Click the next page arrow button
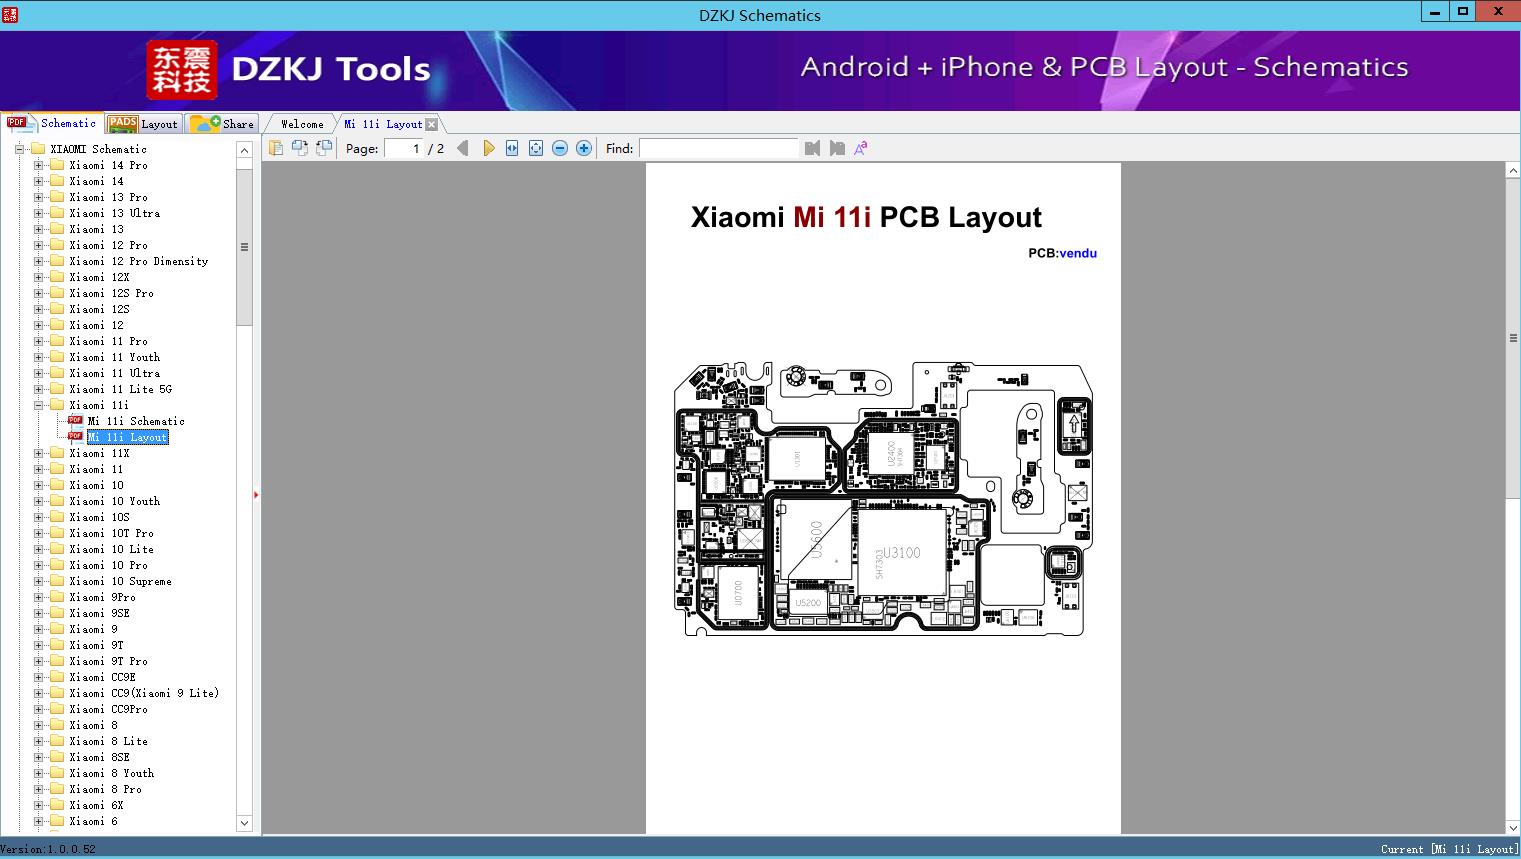Image resolution: width=1521 pixels, height=859 pixels. click(489, 148)
